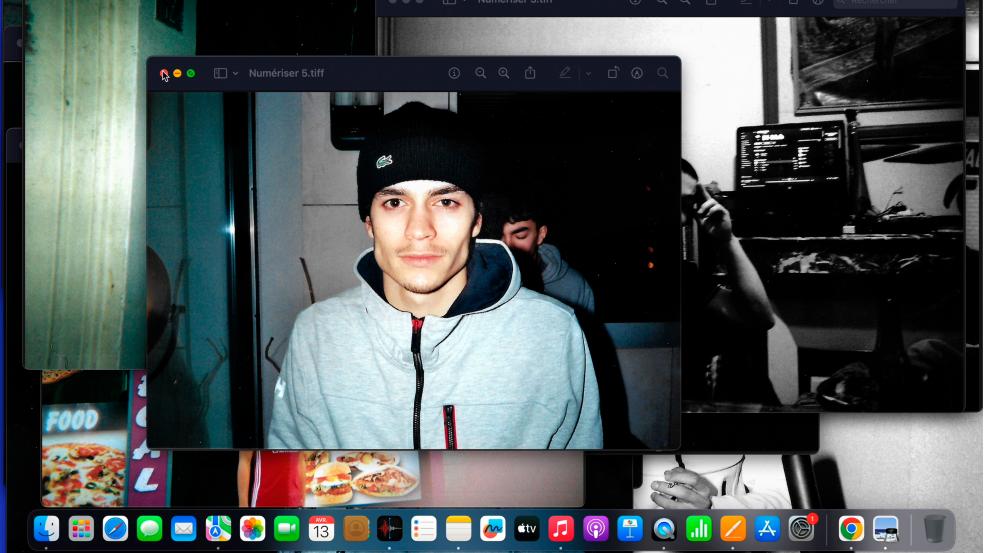Open Calendar showing 13 in the Dock
This screenshot has height=553, width=984.
(321, 529)
